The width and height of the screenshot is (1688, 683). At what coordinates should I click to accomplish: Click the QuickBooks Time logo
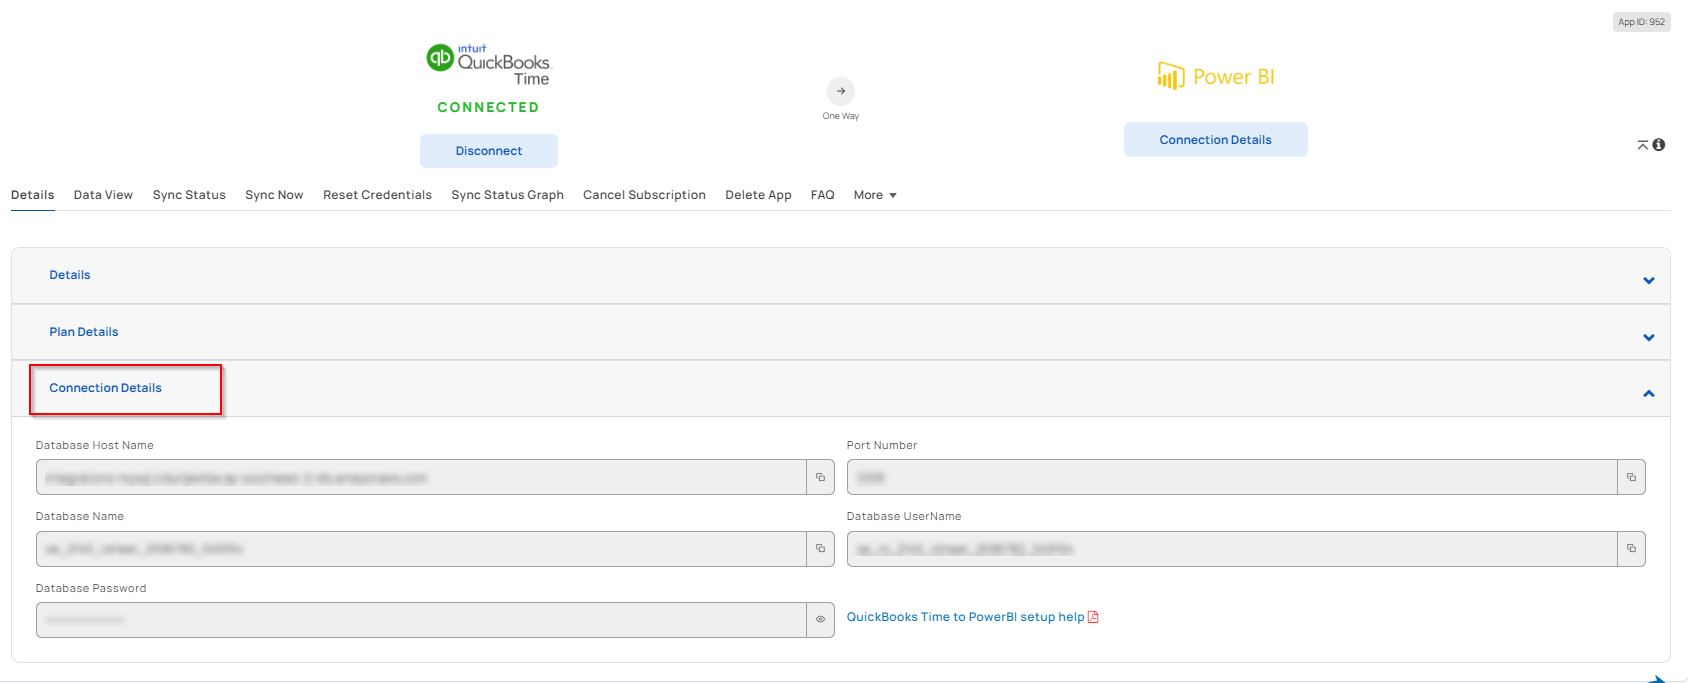point(489,65)
